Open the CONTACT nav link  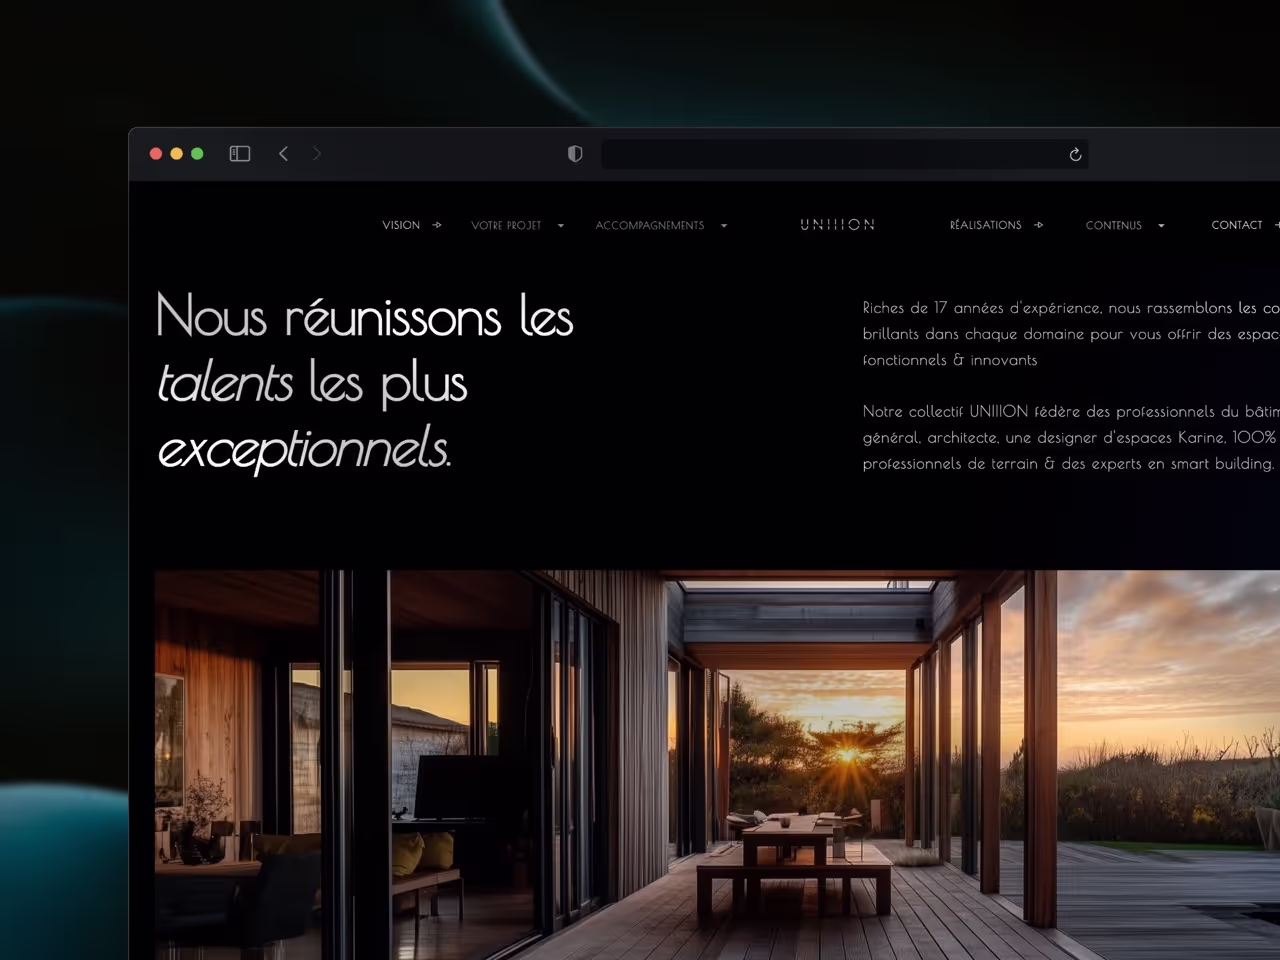pyautogui.click(x=1237, y=225)
